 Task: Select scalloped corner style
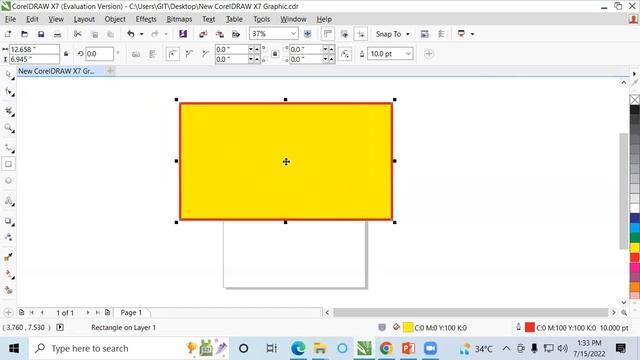pos(189,54)
